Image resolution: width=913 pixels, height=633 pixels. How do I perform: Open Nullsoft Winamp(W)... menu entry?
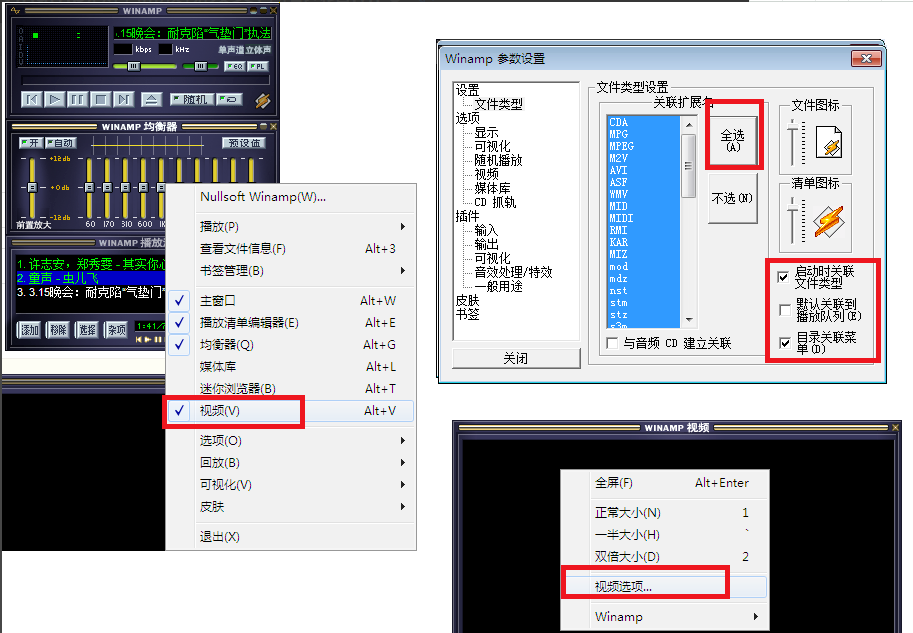point(291,197)
